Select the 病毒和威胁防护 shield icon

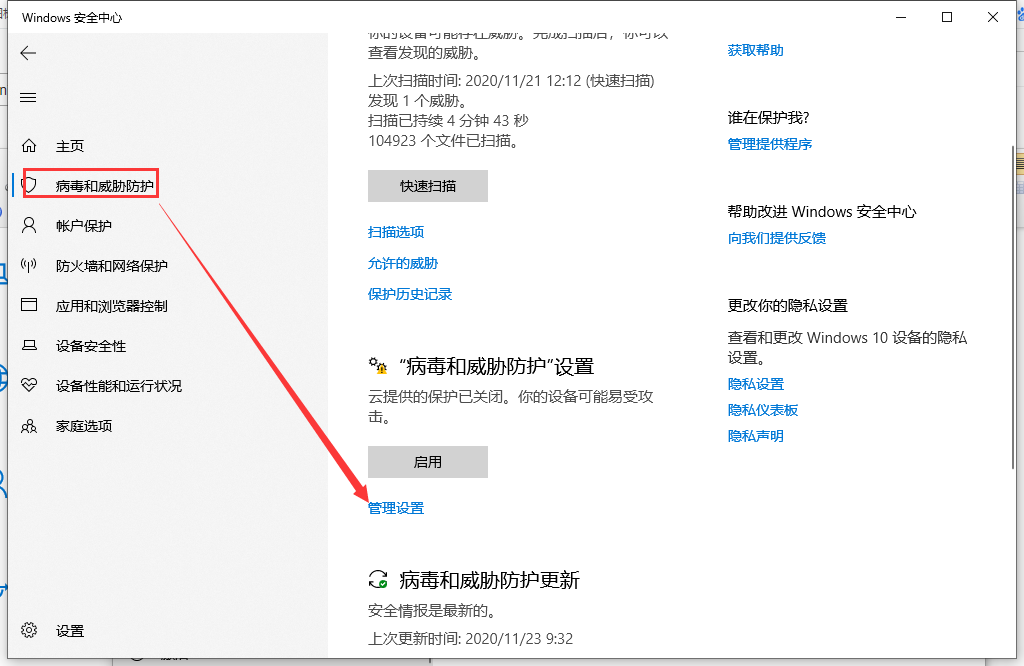click(30, 185)
